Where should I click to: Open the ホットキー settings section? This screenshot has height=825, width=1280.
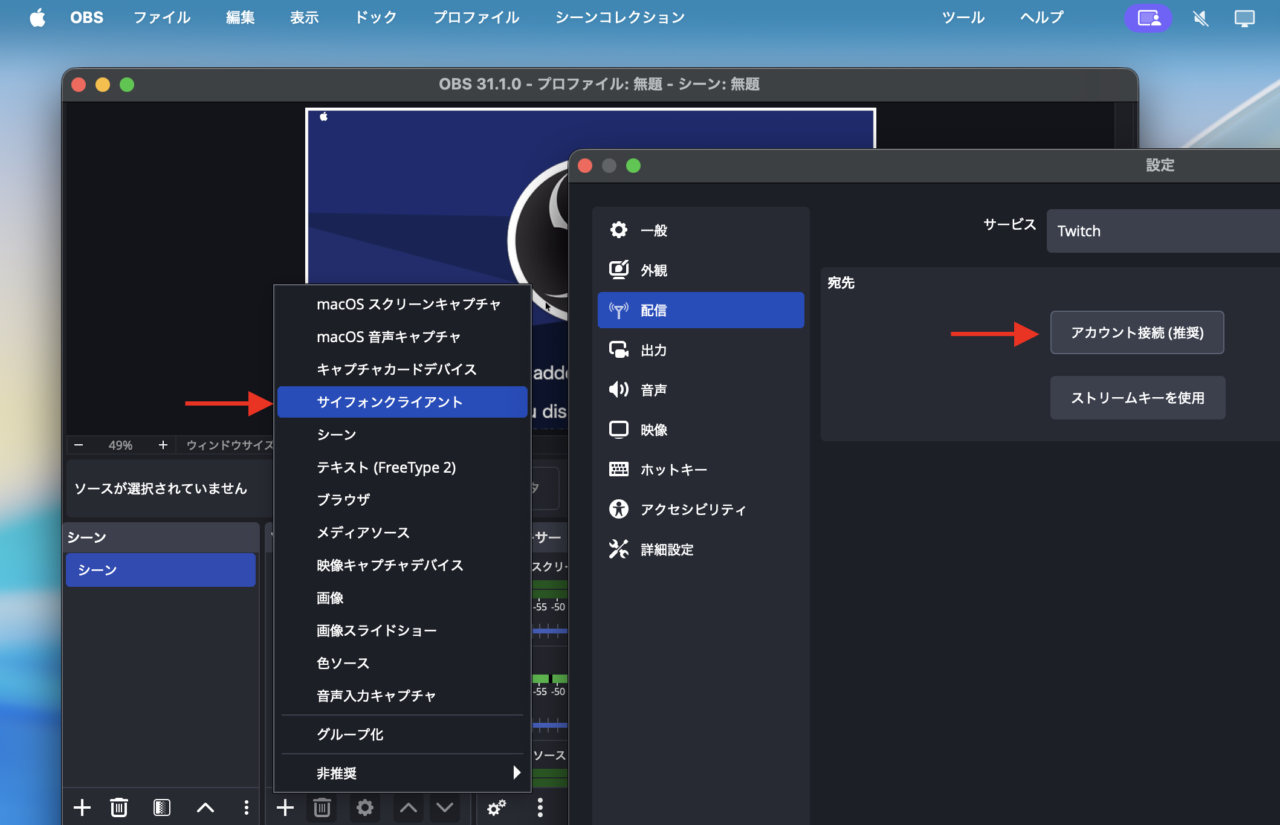(665, 469)
